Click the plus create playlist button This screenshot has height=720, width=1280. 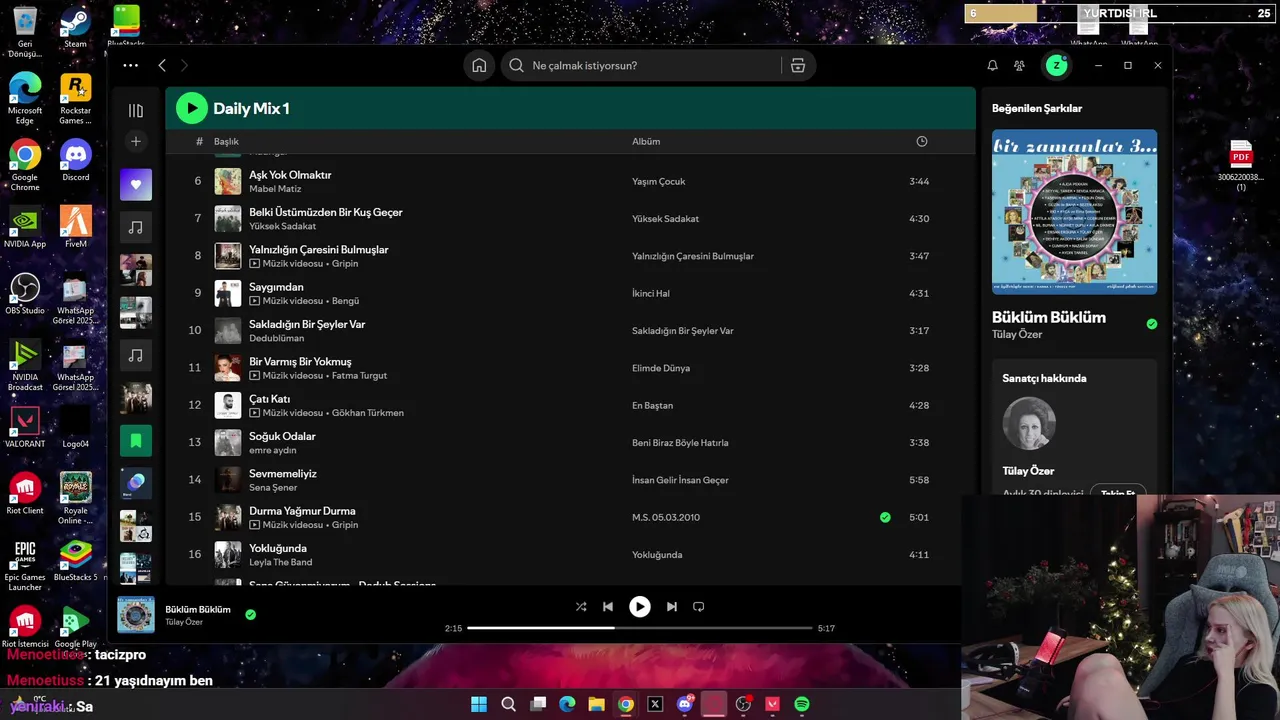pos(136,141)
